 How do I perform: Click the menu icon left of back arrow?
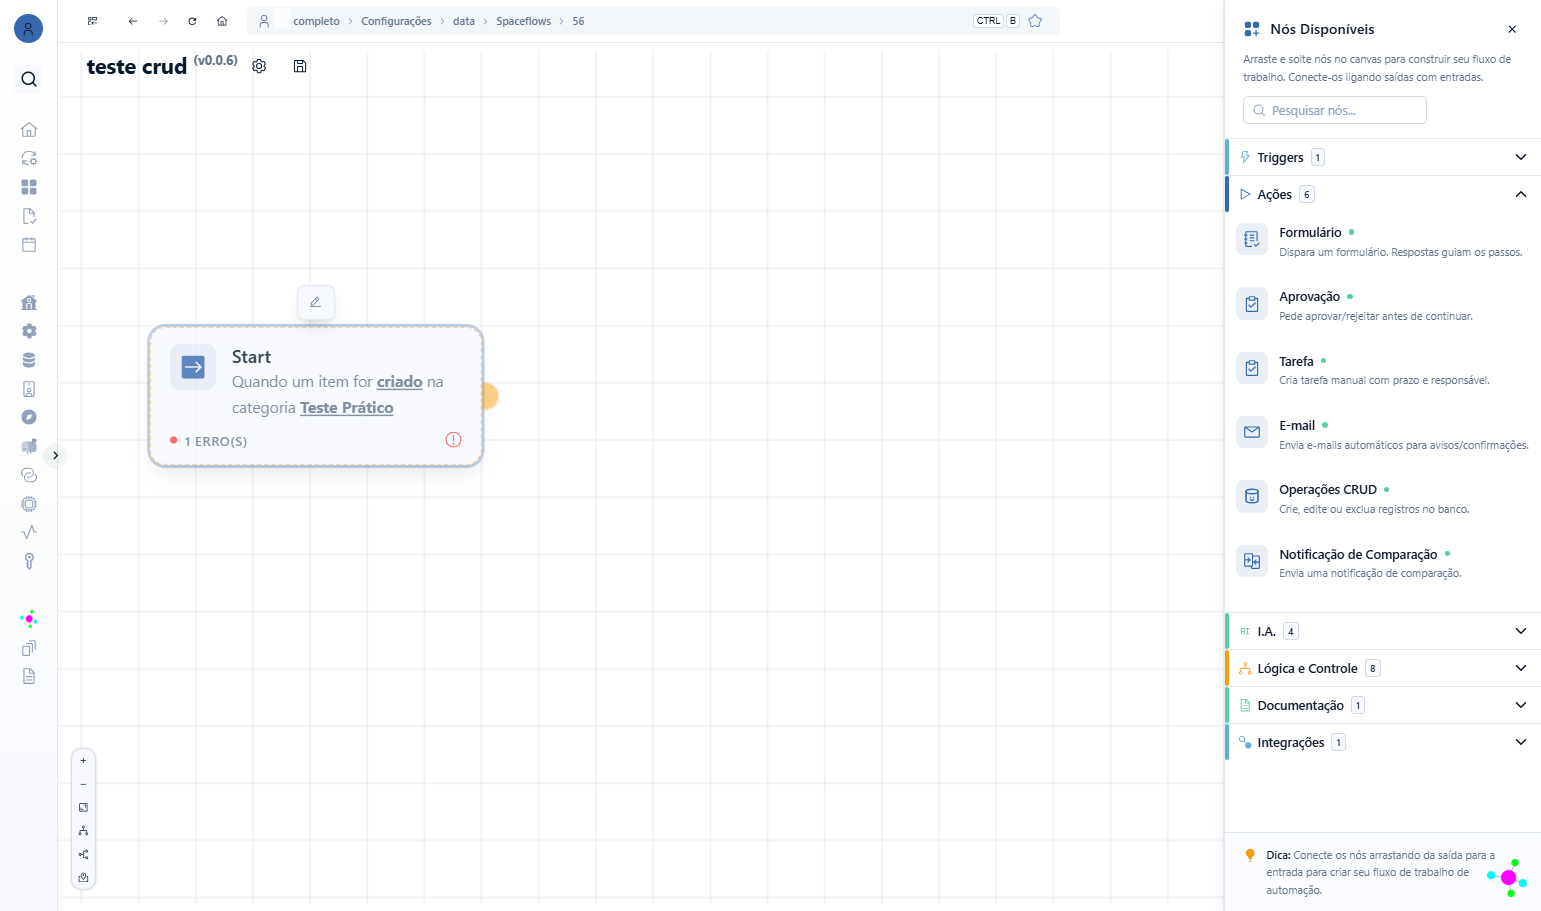click(92, 21)
